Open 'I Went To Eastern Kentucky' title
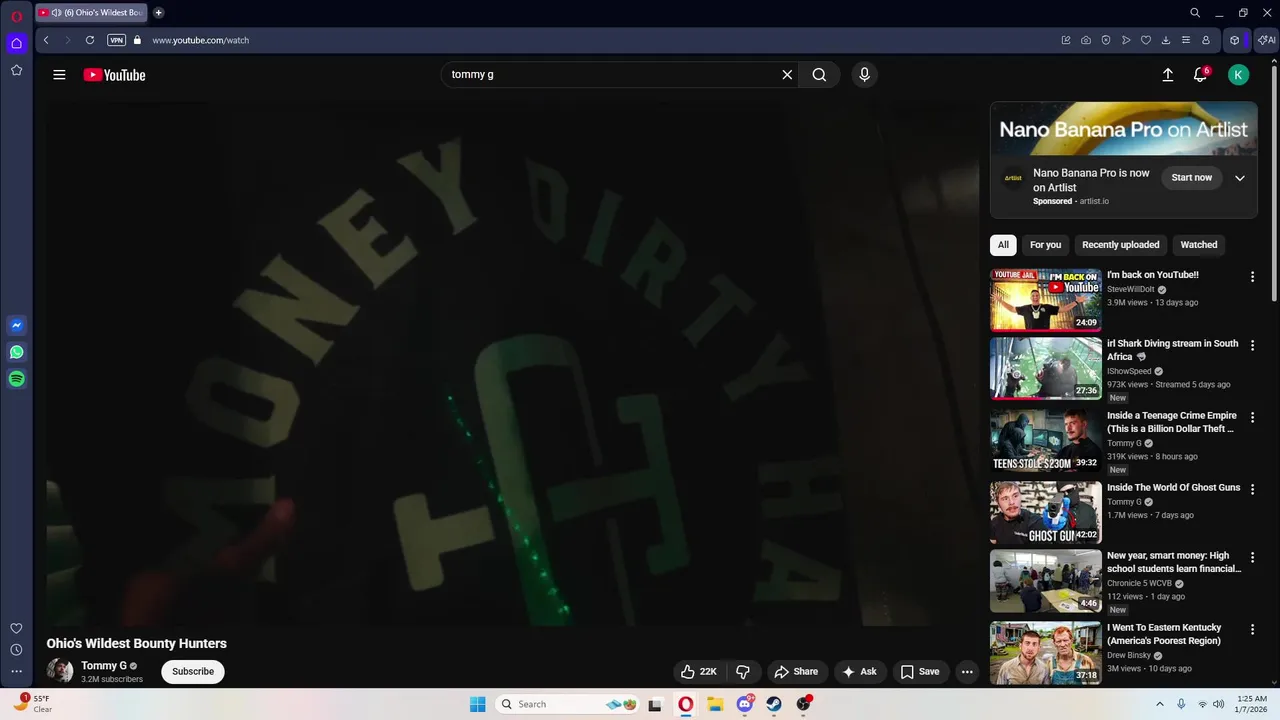The image size is (1280, 720). (1164, 634)
